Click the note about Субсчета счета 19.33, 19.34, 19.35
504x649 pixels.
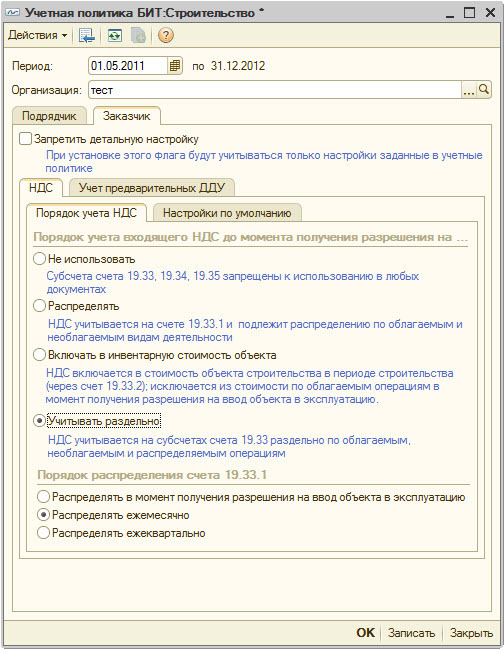pyautogui.click(x=233, y=282)
